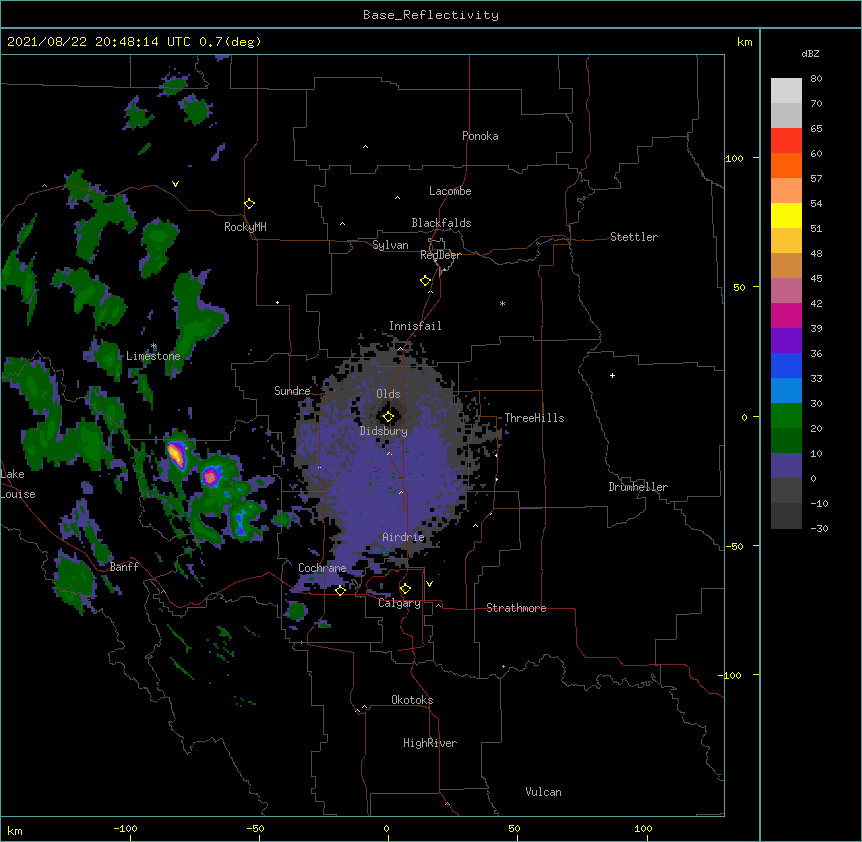Click the Strathmore label
This screenshot has width=862, height=842.
pyautogui.click(x=516, y=608)
